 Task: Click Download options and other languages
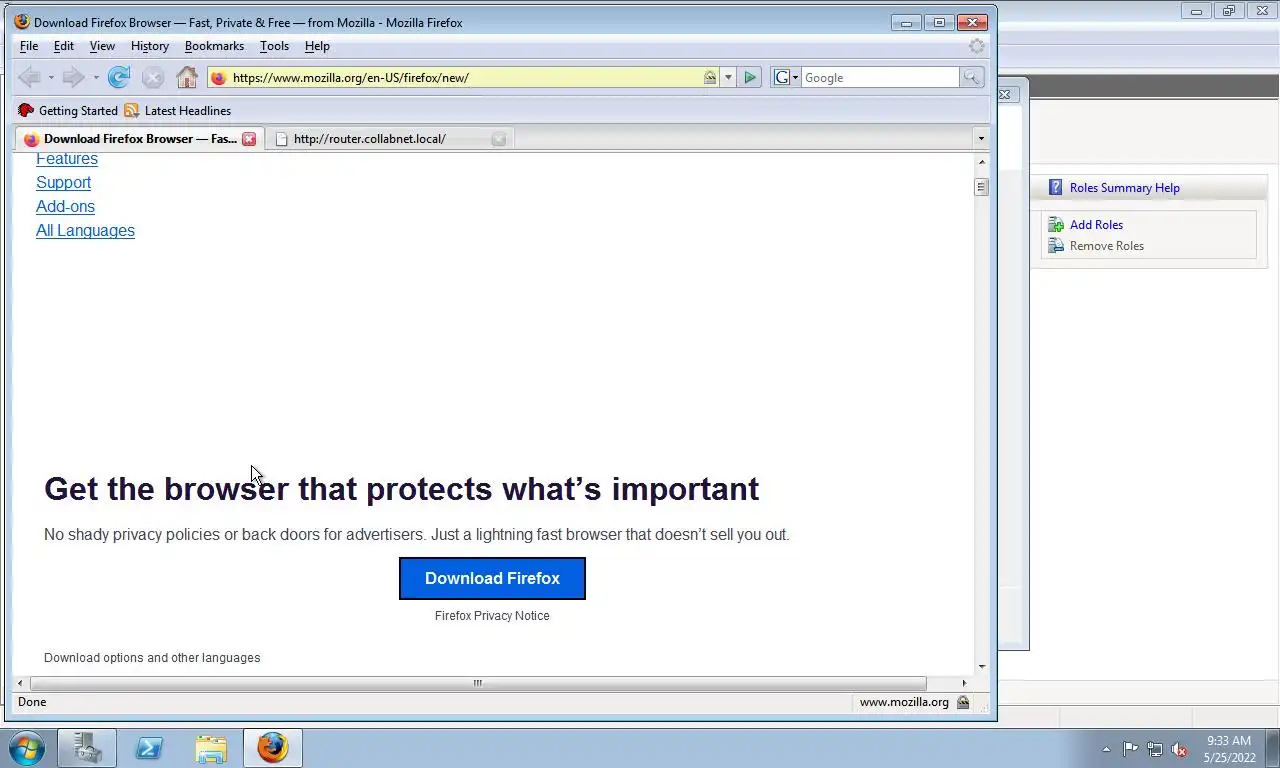click(x=152, y=658)
